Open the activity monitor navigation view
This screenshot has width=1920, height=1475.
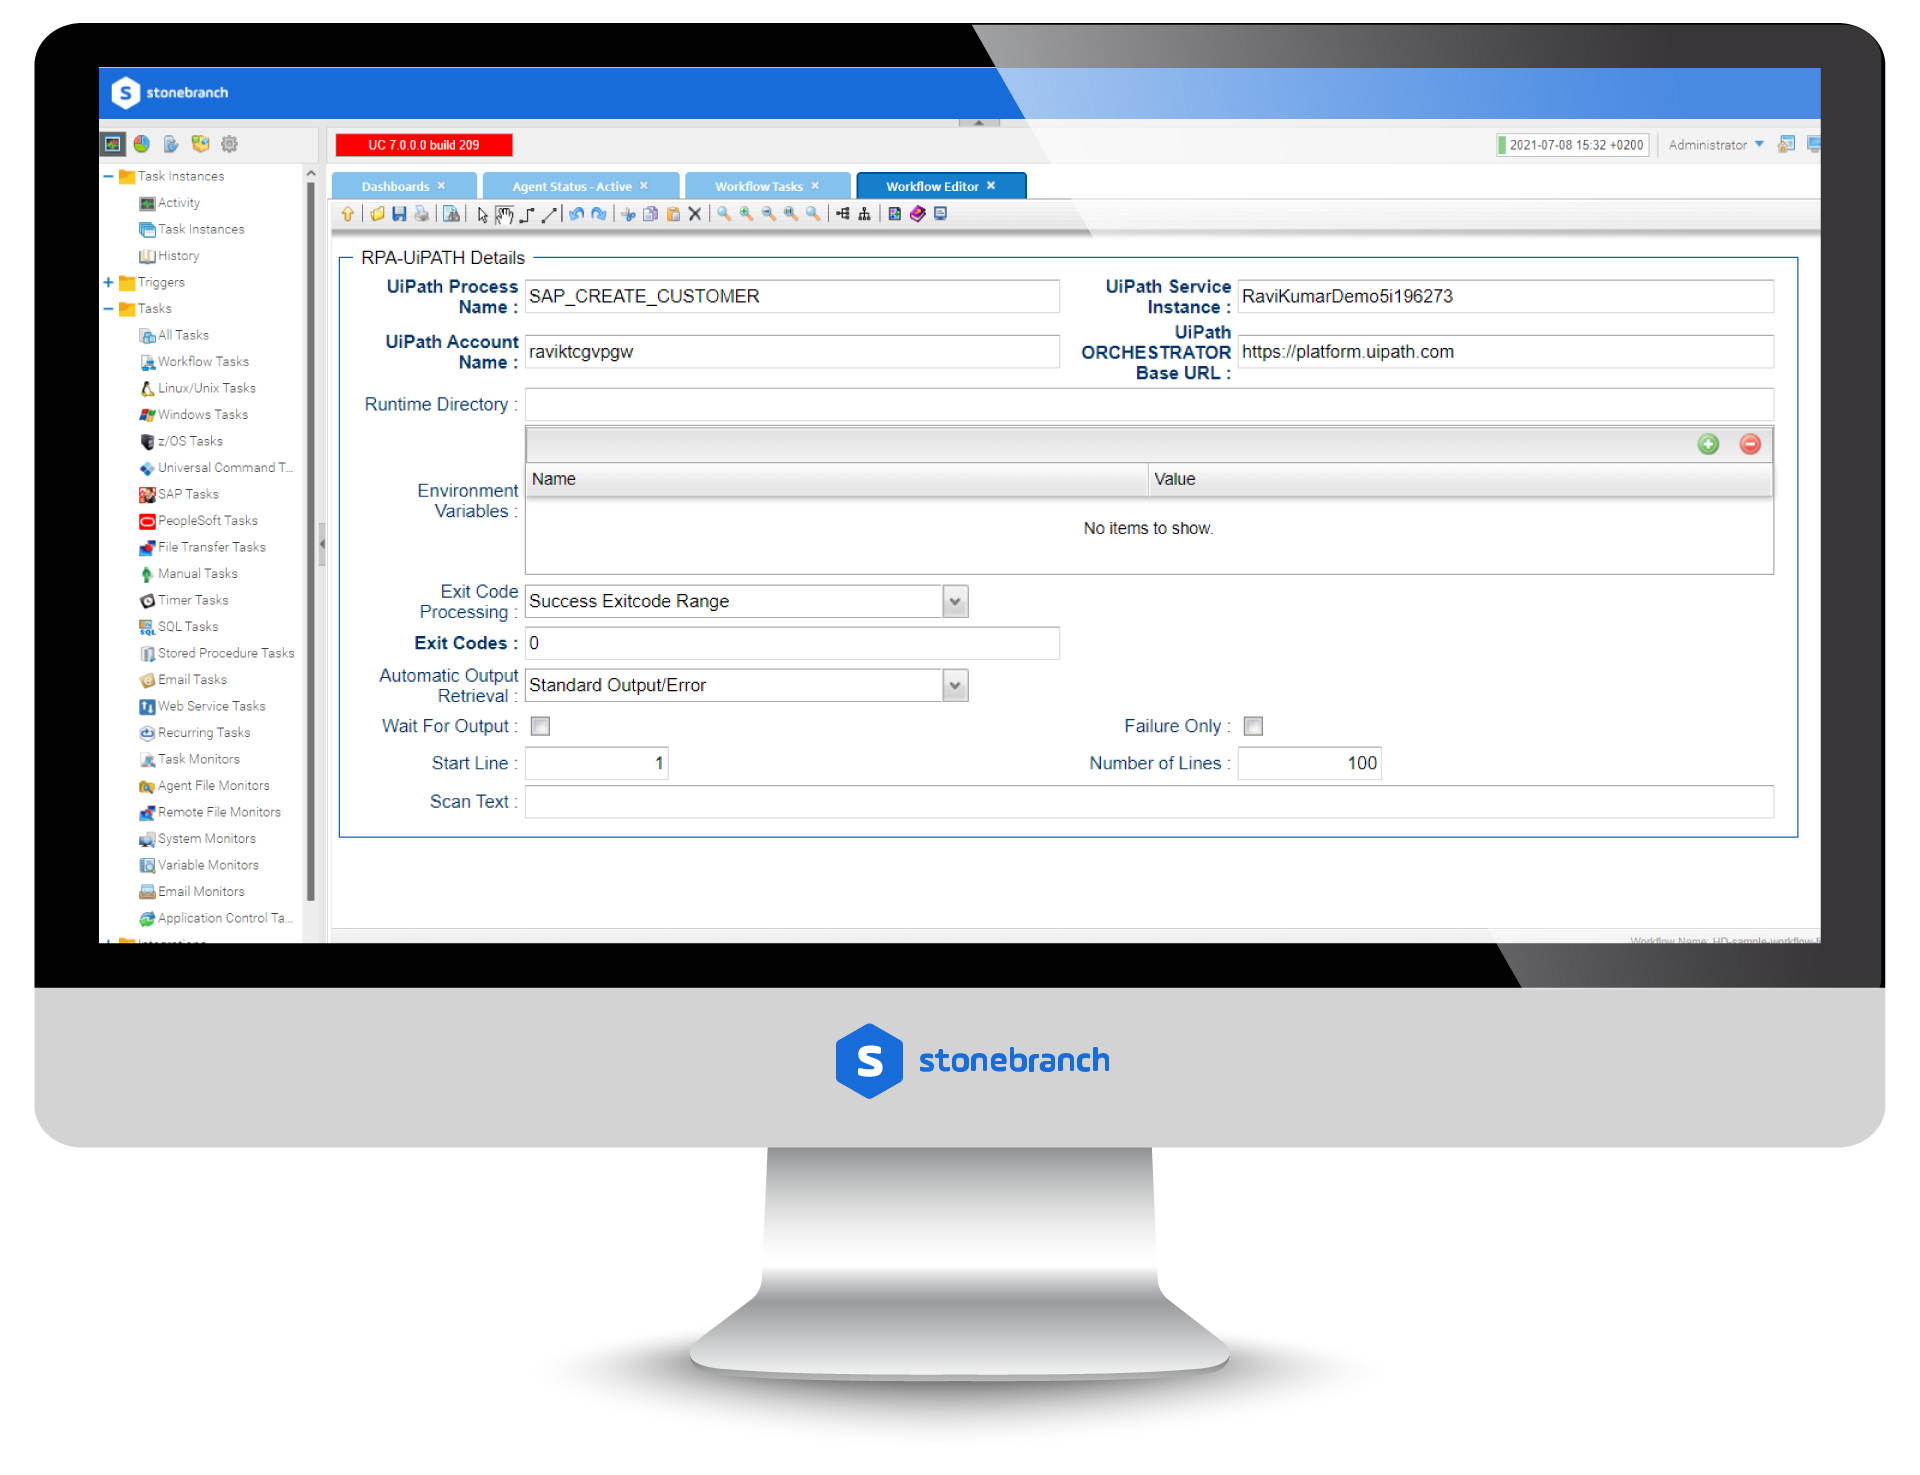point(113,144)
